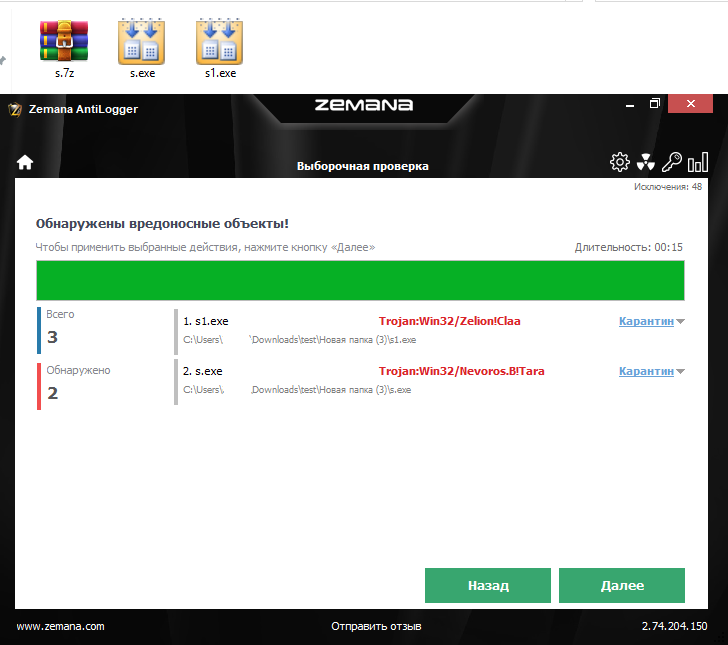Click the green scan progress bar

(x=360, y=280)
